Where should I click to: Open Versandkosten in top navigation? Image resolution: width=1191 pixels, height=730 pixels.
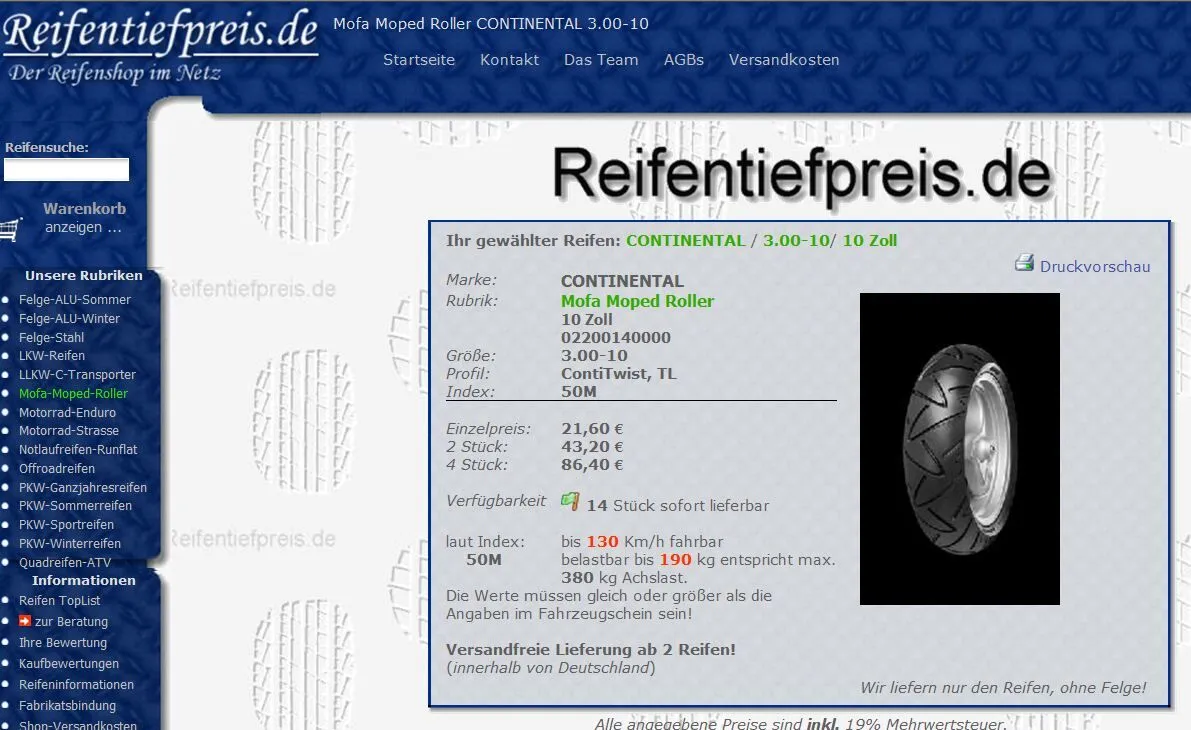coord(784,59)
